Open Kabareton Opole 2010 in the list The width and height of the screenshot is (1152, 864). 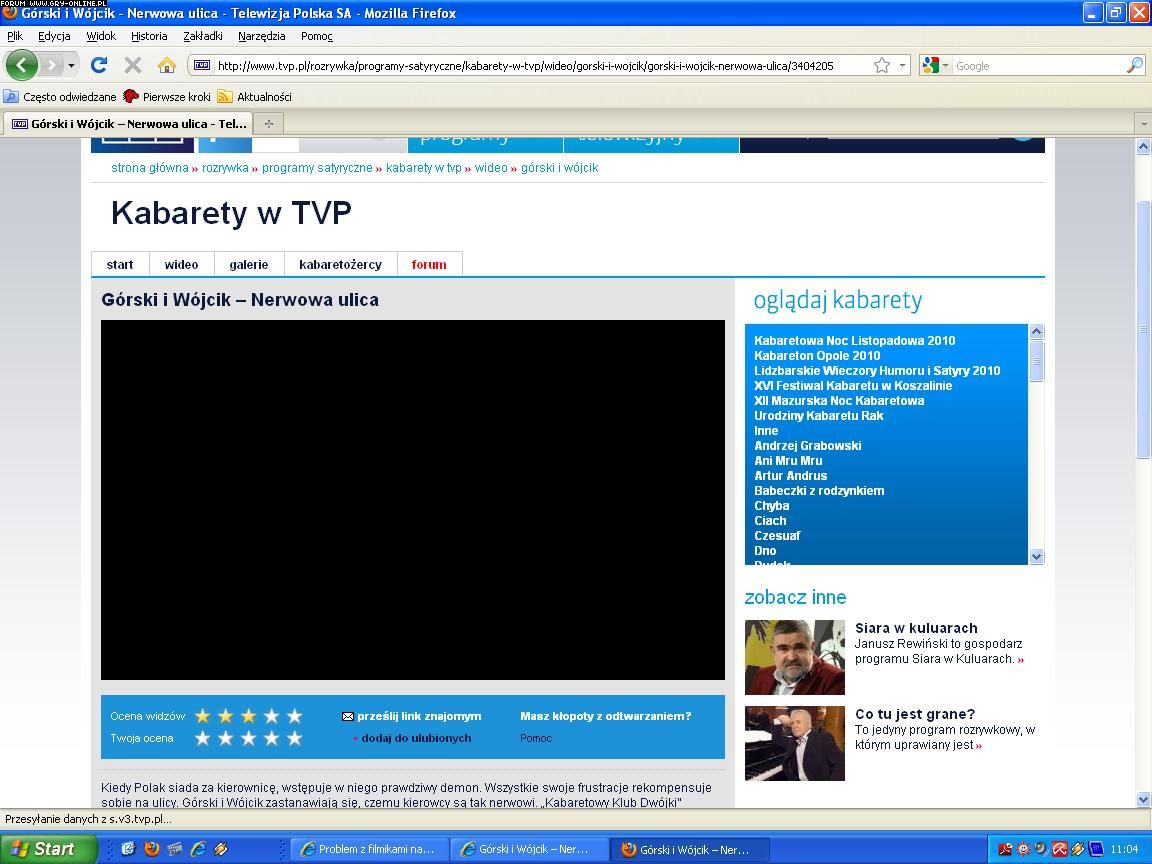(817, 356)
